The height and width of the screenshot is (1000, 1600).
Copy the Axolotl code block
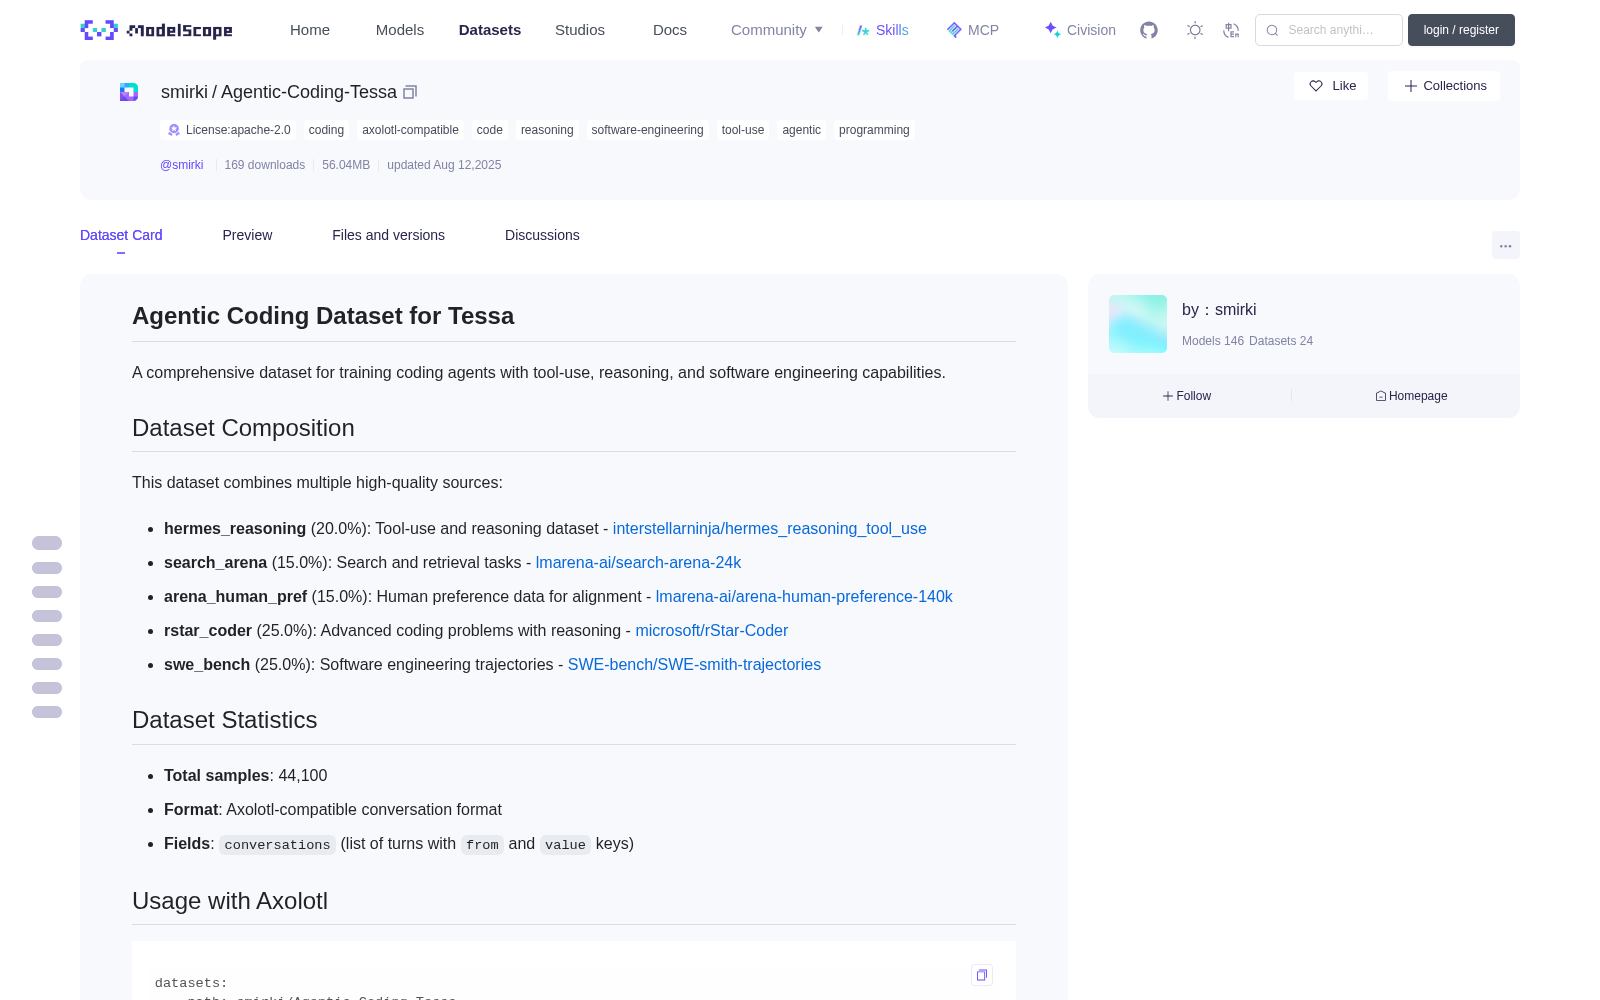point(982,975)
